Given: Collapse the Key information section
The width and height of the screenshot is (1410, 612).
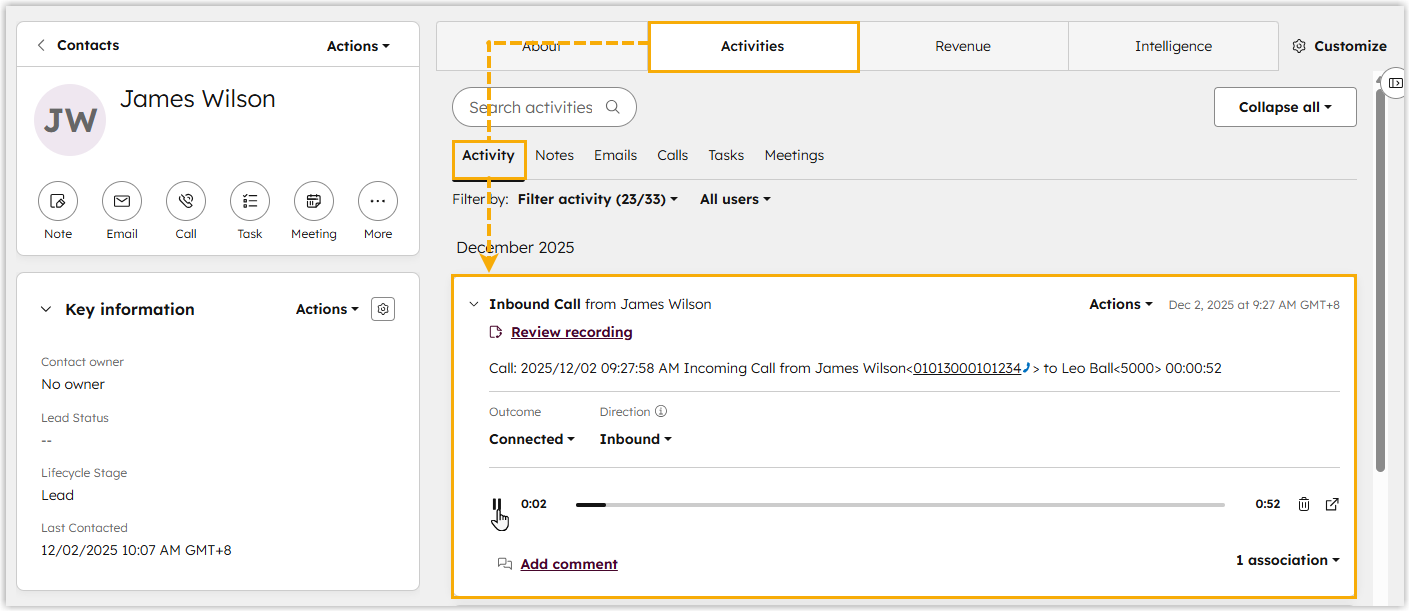Looking at the screenshot, I should 46,309.
